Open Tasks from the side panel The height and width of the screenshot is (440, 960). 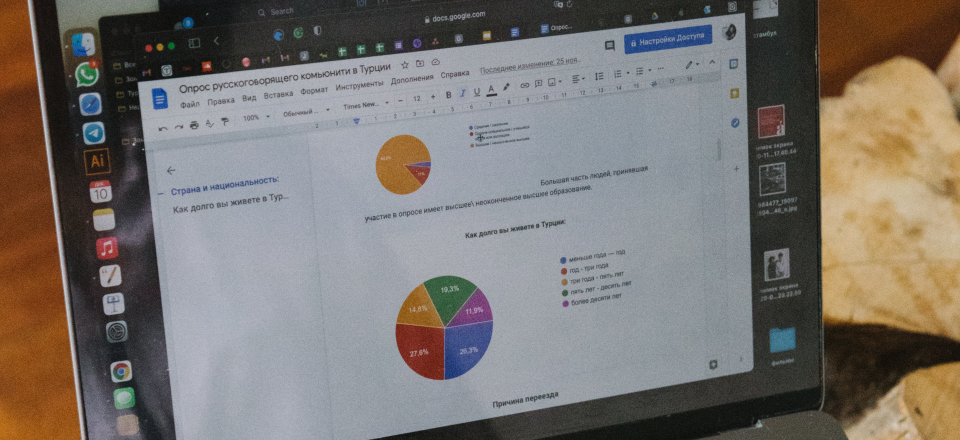point(735,123)
